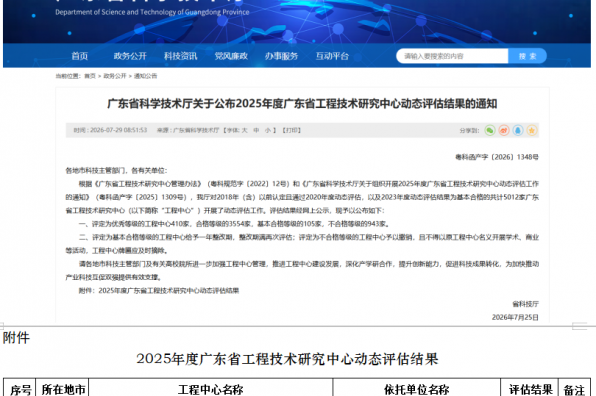
Task: Open the 政务公开 navigation menu item
Action: coord(130,56)
